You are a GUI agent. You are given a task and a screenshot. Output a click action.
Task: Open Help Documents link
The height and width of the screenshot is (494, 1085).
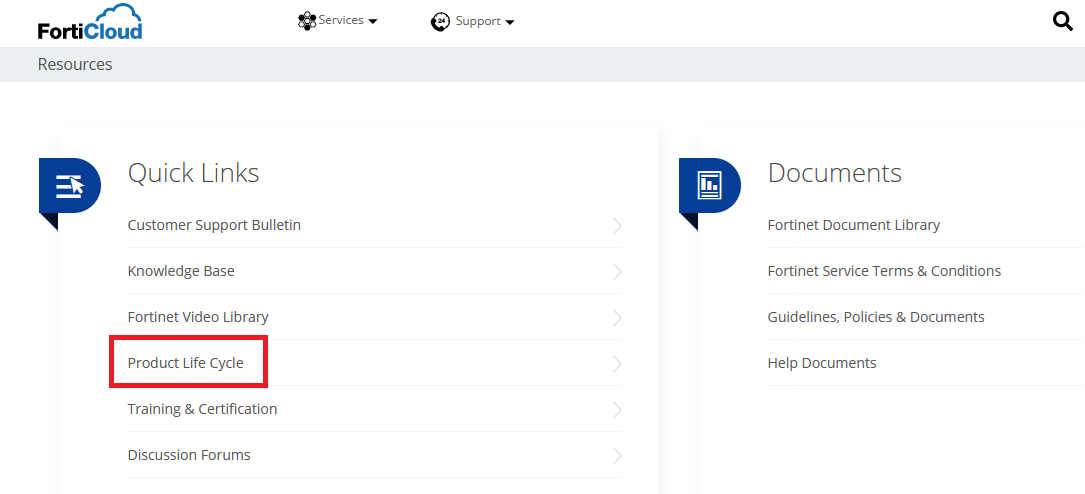pyautogui.click(x=822, y=363)
